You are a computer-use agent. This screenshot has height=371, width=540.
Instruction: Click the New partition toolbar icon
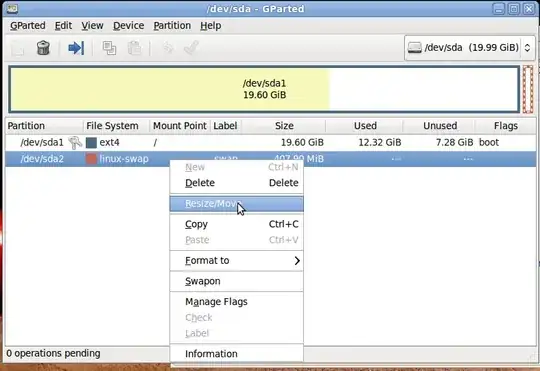(x=18, y=48)
